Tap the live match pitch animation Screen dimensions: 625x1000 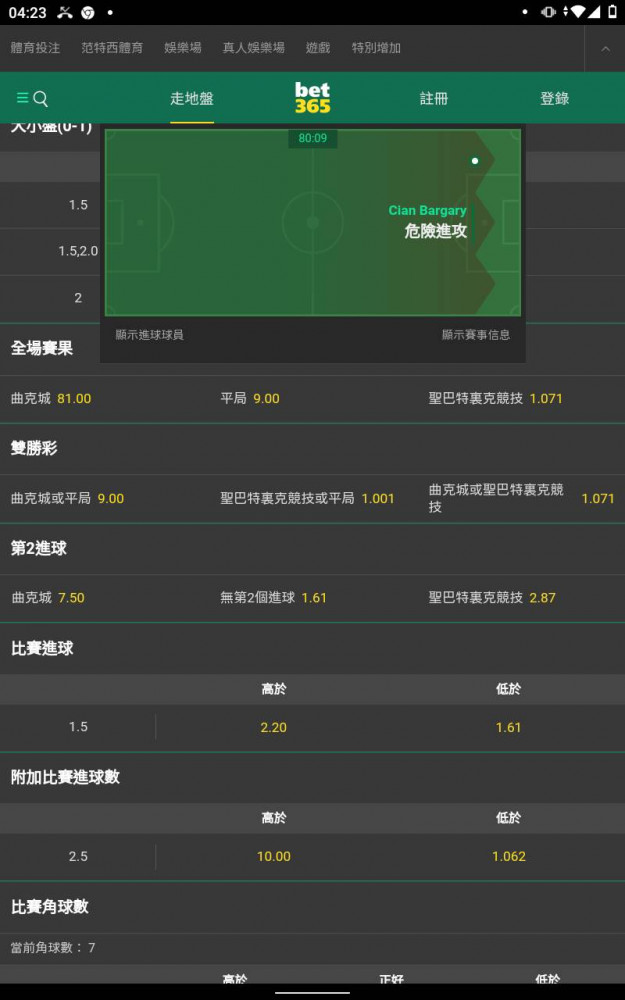tap(312, 223)
